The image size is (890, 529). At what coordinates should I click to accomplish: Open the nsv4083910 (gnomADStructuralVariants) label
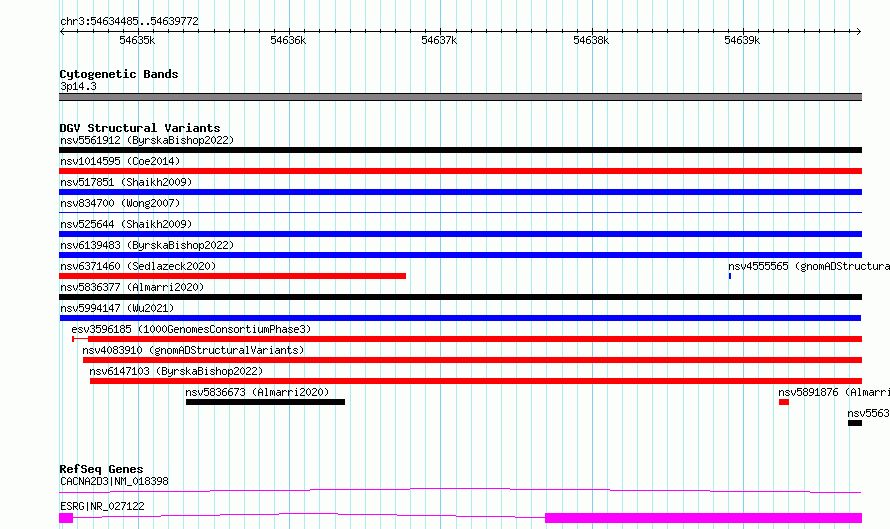(x=193, y=350)
